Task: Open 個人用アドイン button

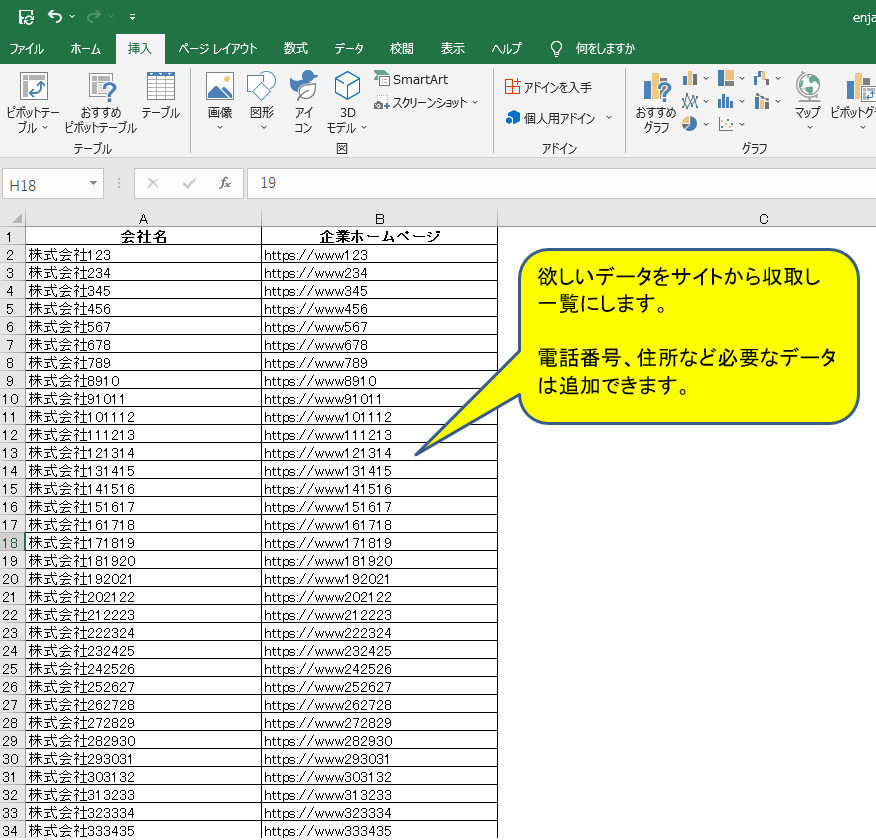Action: coord(551,118)
